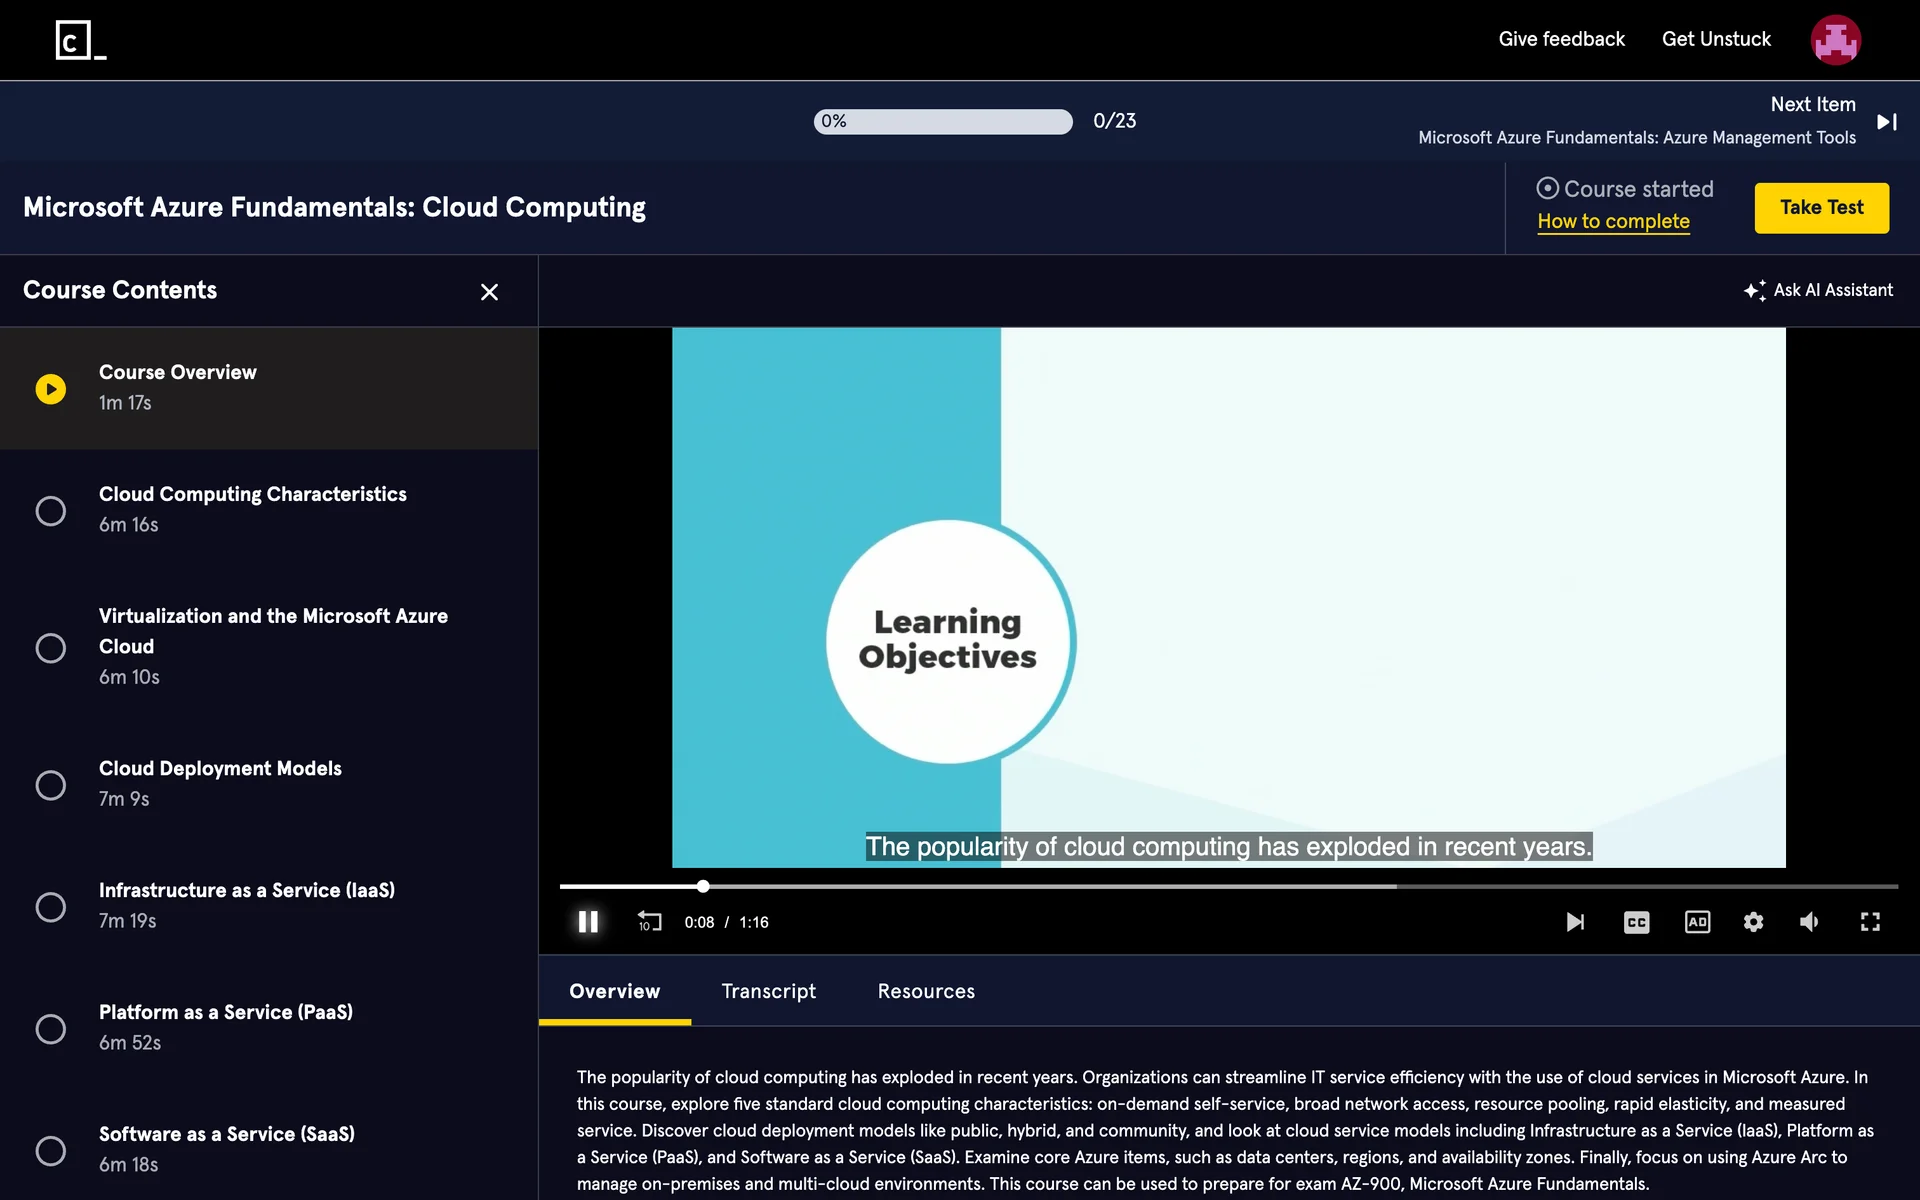
Task: Enter fullscreen video mode
Action: 1870,922
